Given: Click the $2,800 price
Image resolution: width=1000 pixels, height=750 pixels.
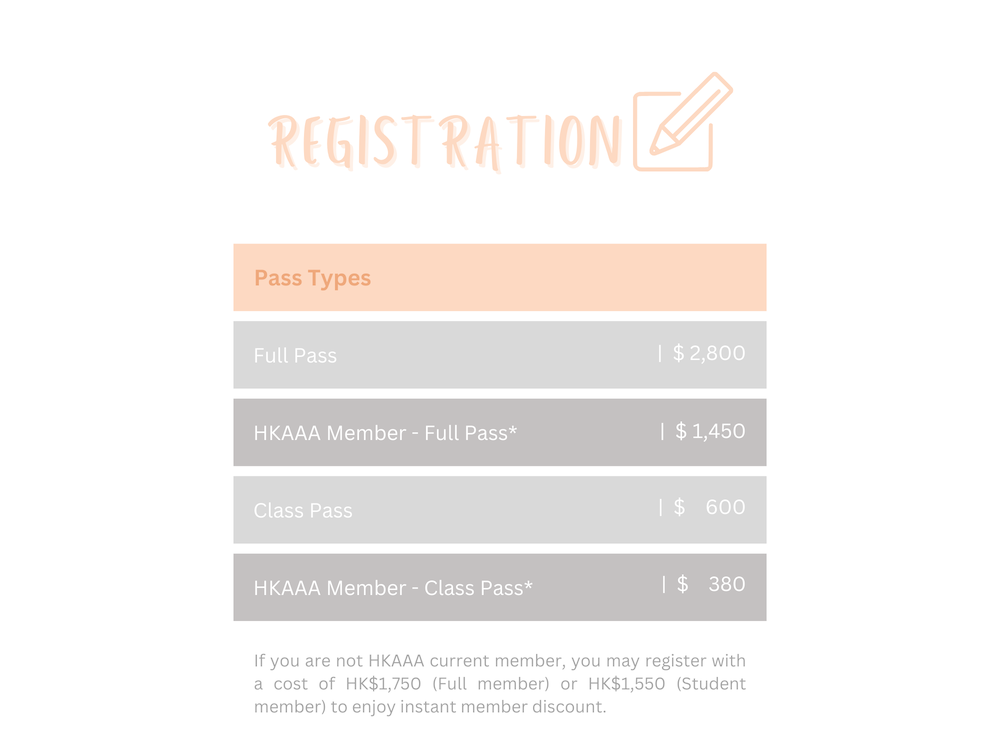Looking at the screenshot, I should (x=709, y=353).
